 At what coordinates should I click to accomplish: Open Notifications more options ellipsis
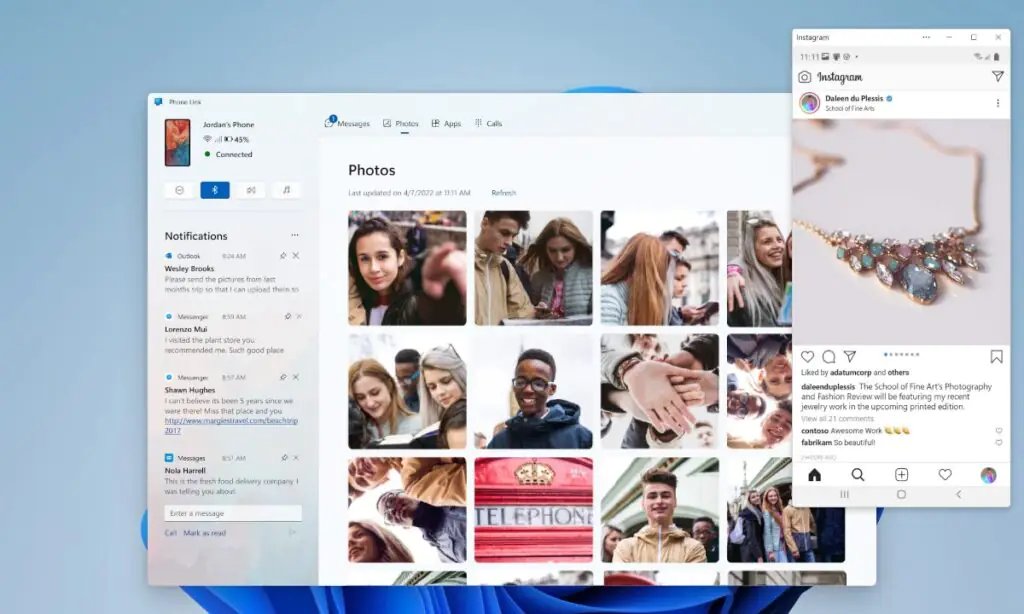tap(294, 236)
